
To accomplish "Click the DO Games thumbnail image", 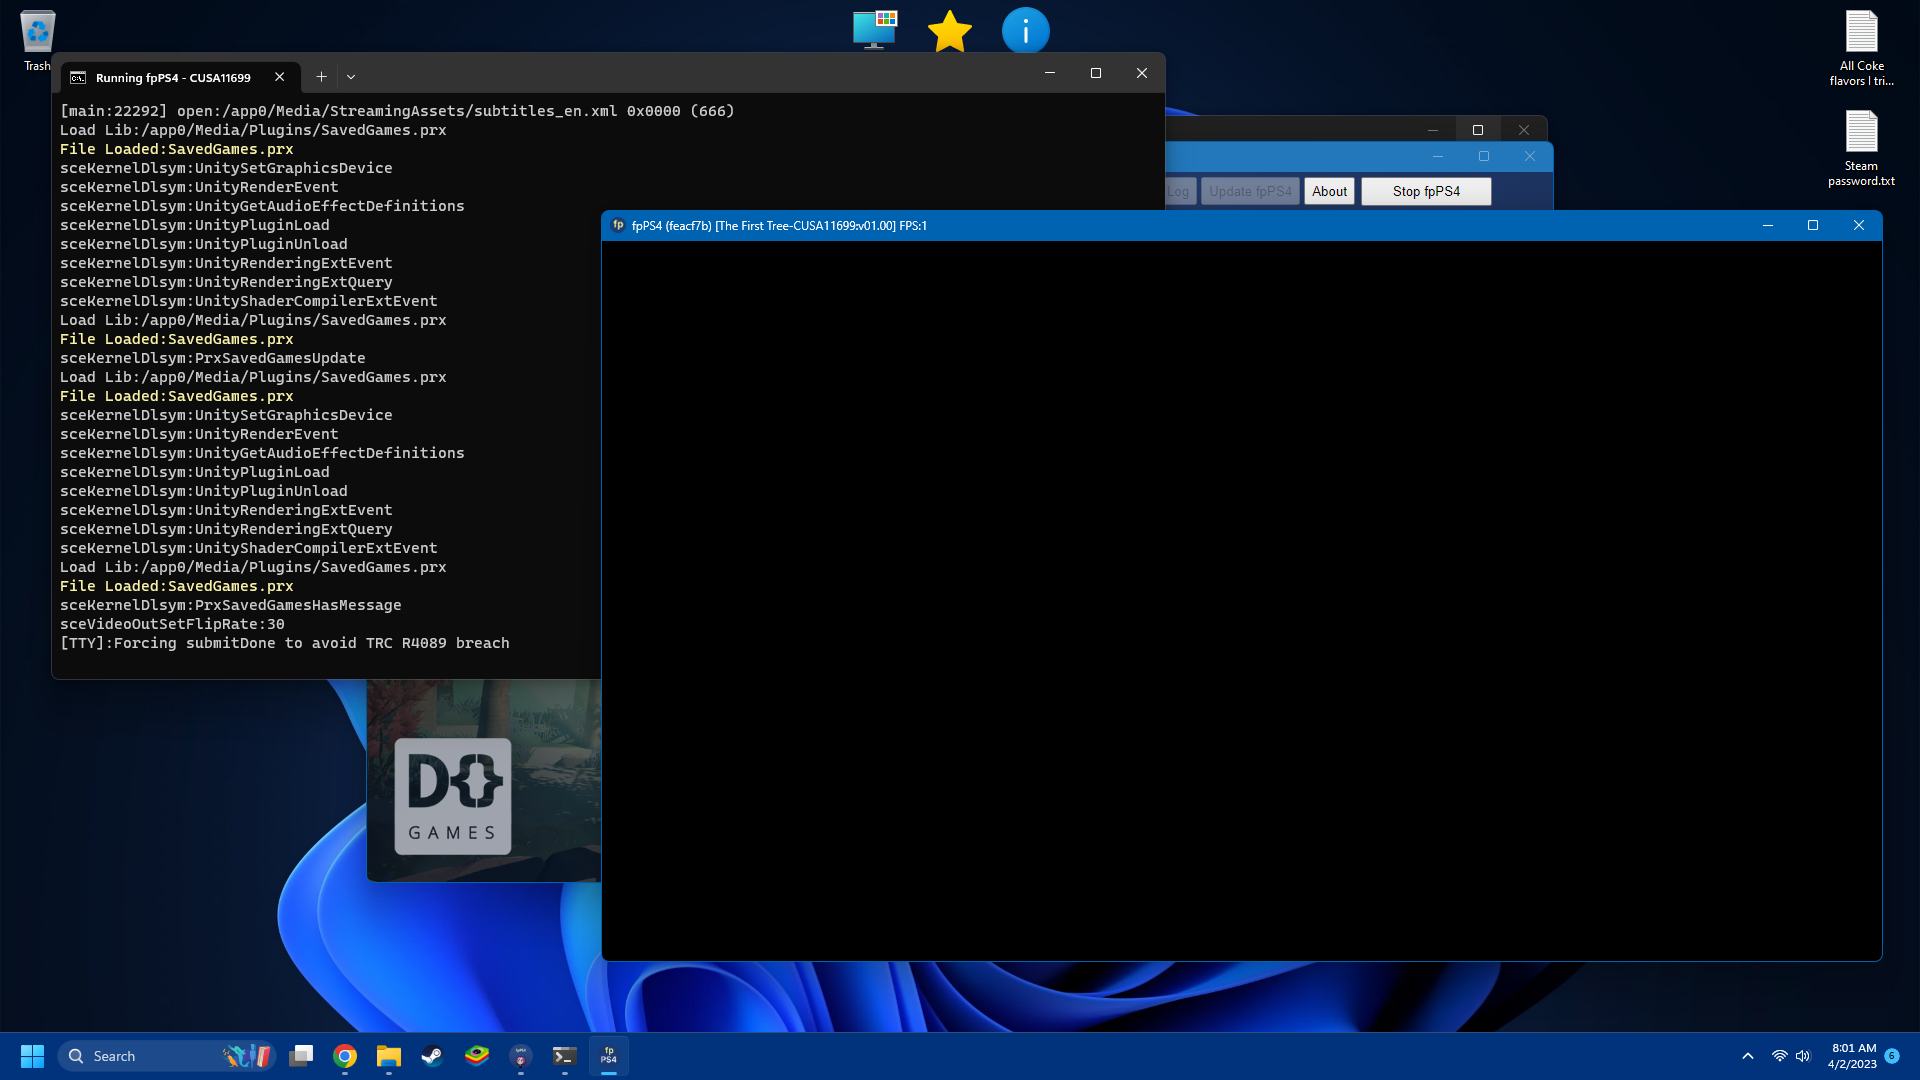I will click(x=453, y=796).
